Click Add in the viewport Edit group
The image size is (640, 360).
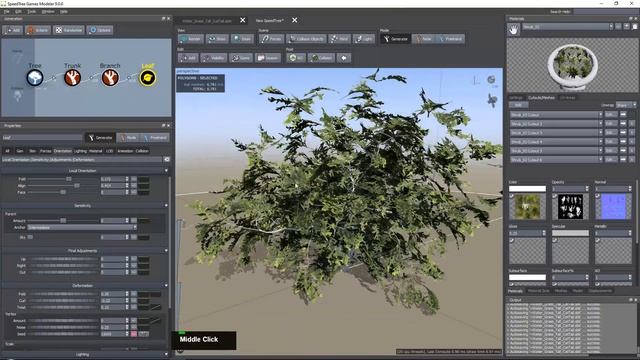click(x=188, y=58)
